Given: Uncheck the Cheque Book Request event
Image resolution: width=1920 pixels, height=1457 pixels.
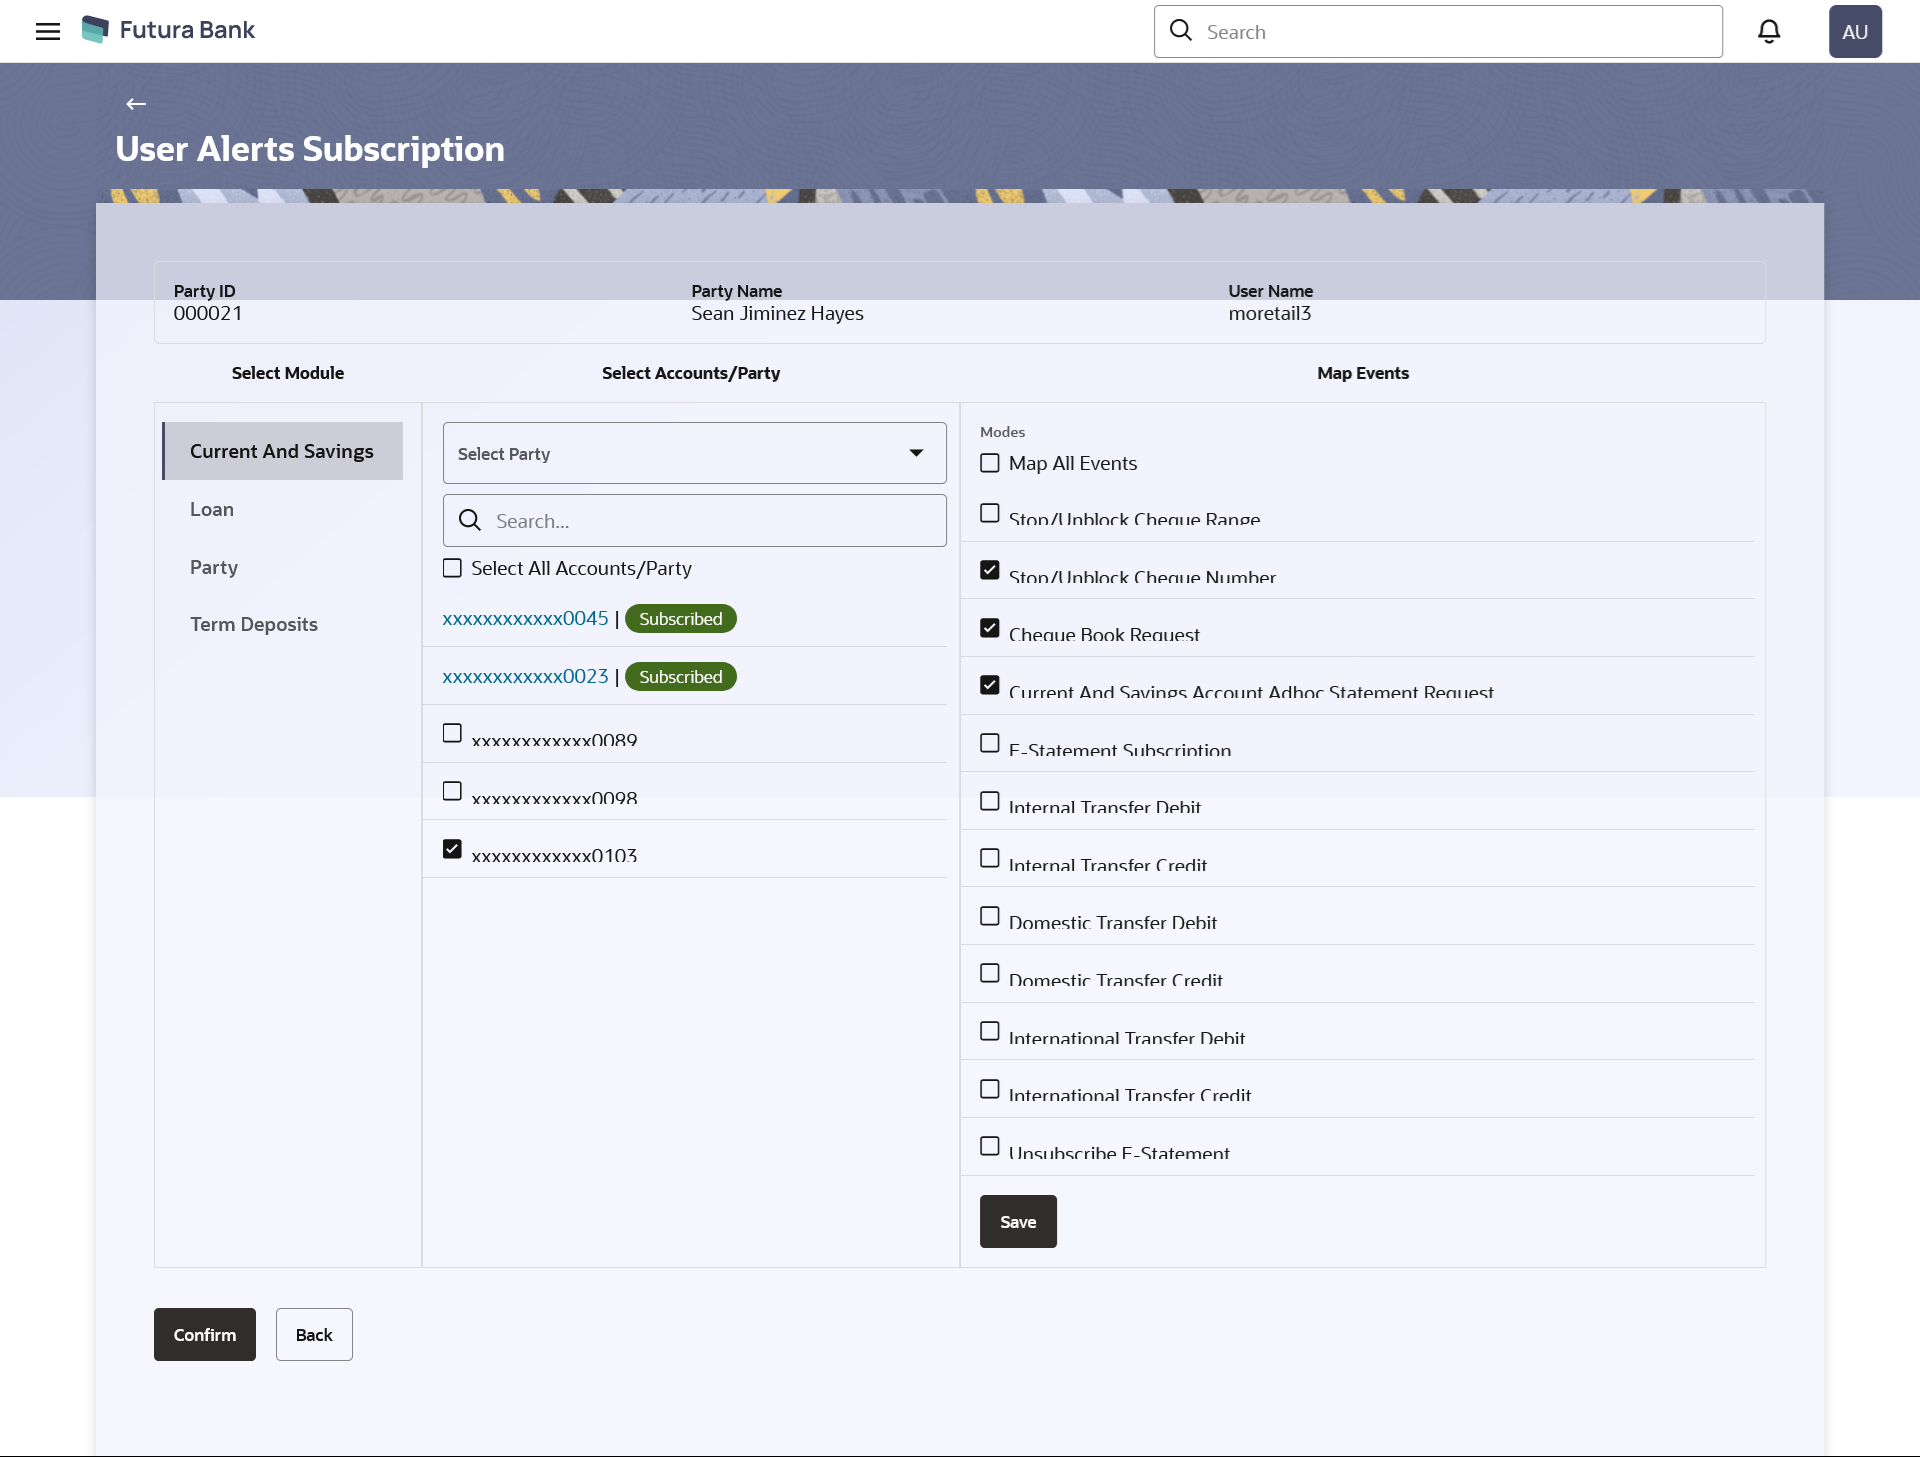Looking at the screenshot, I should click(990, 628).
